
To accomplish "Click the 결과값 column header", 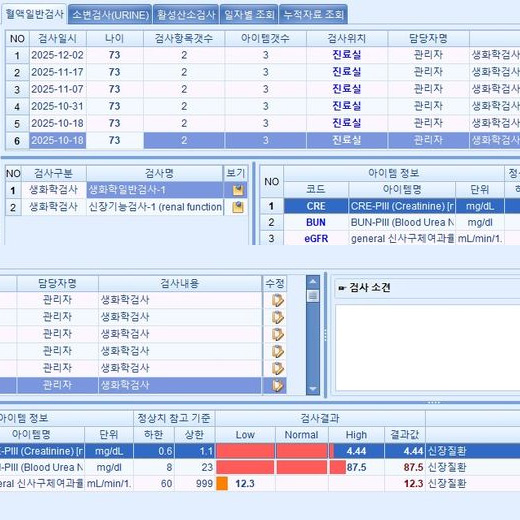I will click(x=405, y=435).
